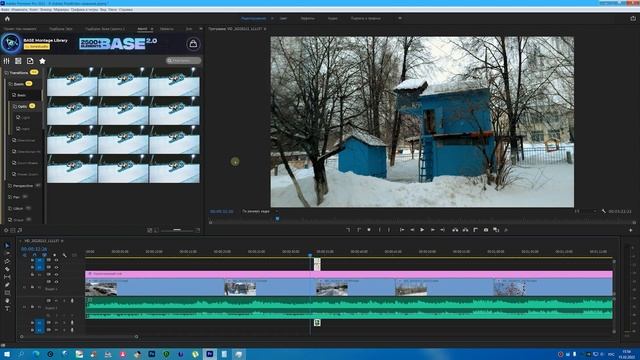Screen dimensions: 640x360
Task: Click the BASE panel import file icon
Action: point(30,61)
